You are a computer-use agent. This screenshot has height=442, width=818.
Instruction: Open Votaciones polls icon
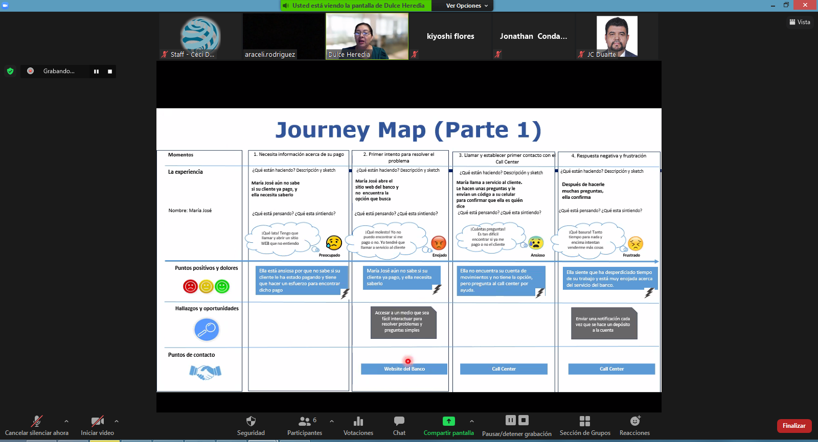click(358, 421)
